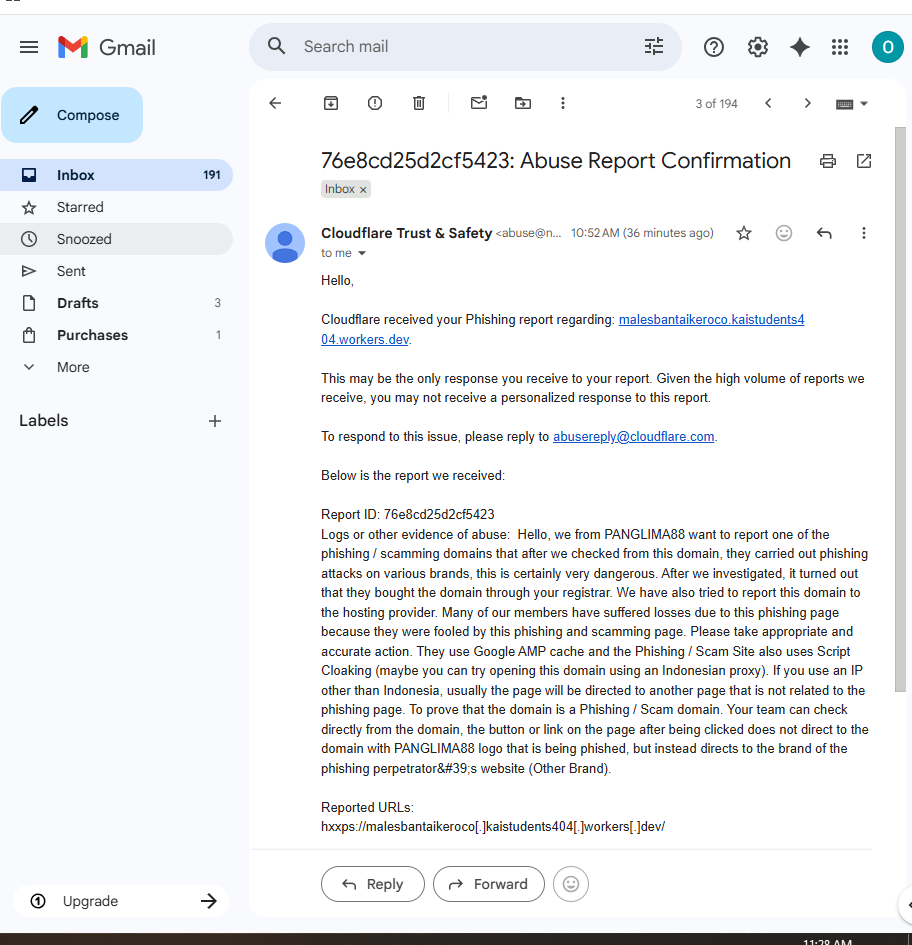Open email in new window
Viewport: 912px width, 945px height.
864,161
